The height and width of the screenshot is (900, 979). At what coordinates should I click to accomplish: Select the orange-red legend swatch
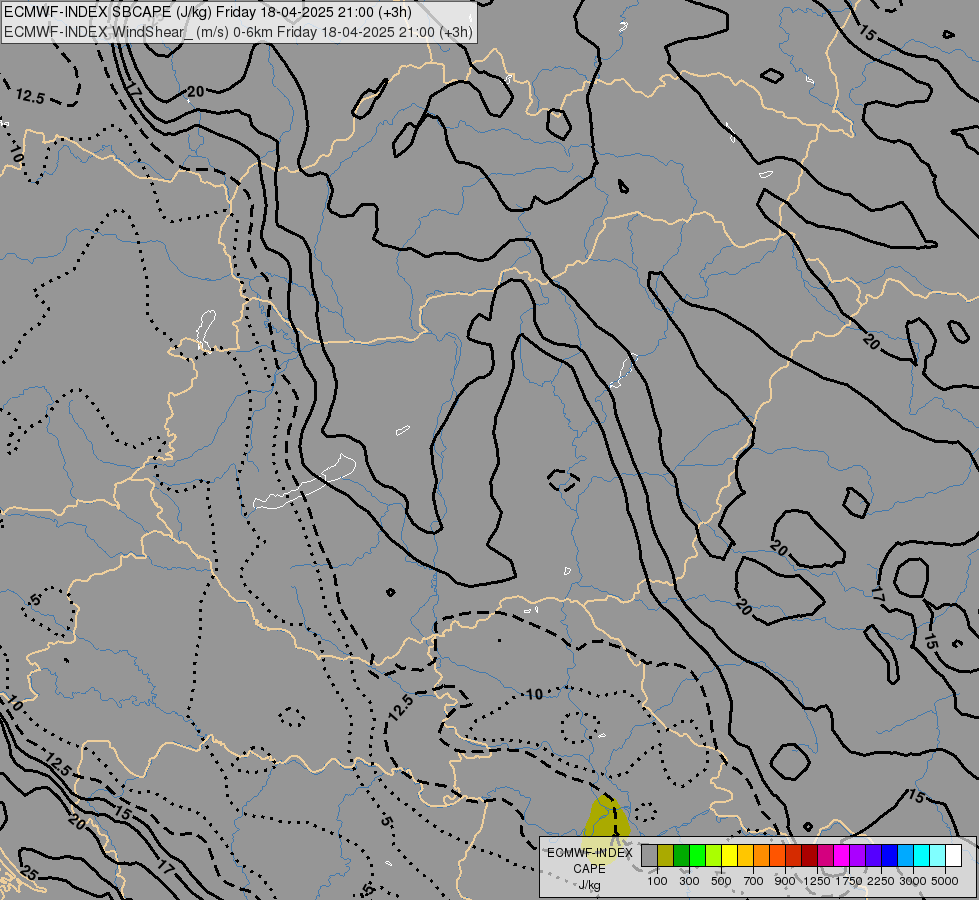[777, 856]
